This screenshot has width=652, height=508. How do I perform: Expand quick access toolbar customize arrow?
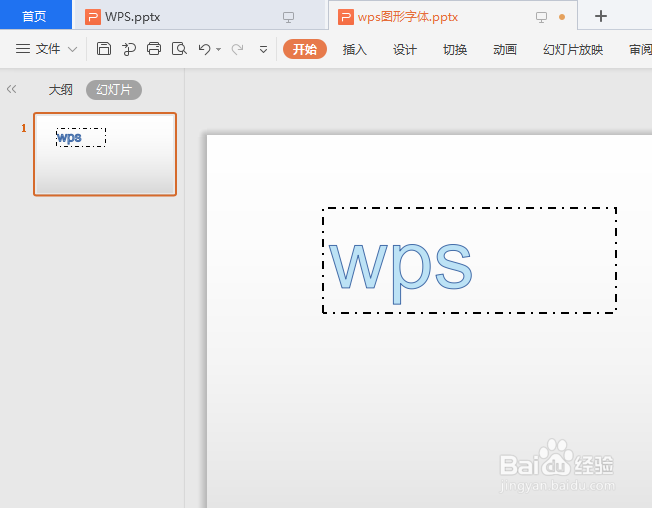click(263, 49)
